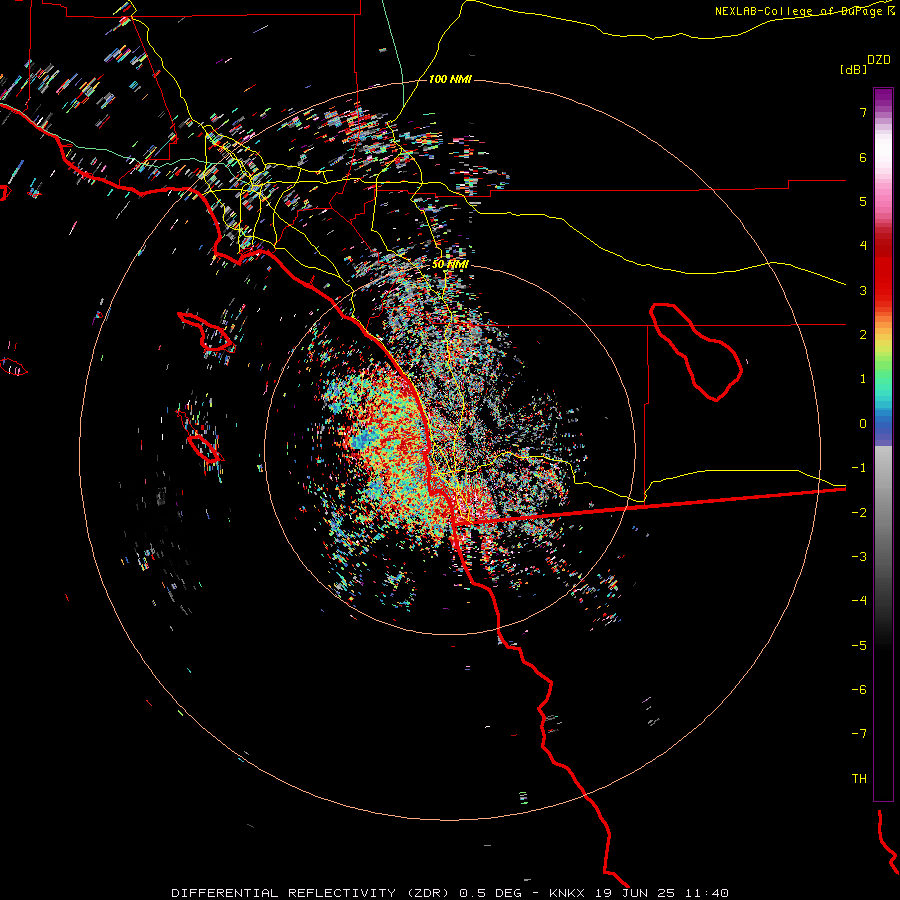Click the 3 value on the color scale
Viewport: 900px width, 900px height.
click(x=863, y=290)
